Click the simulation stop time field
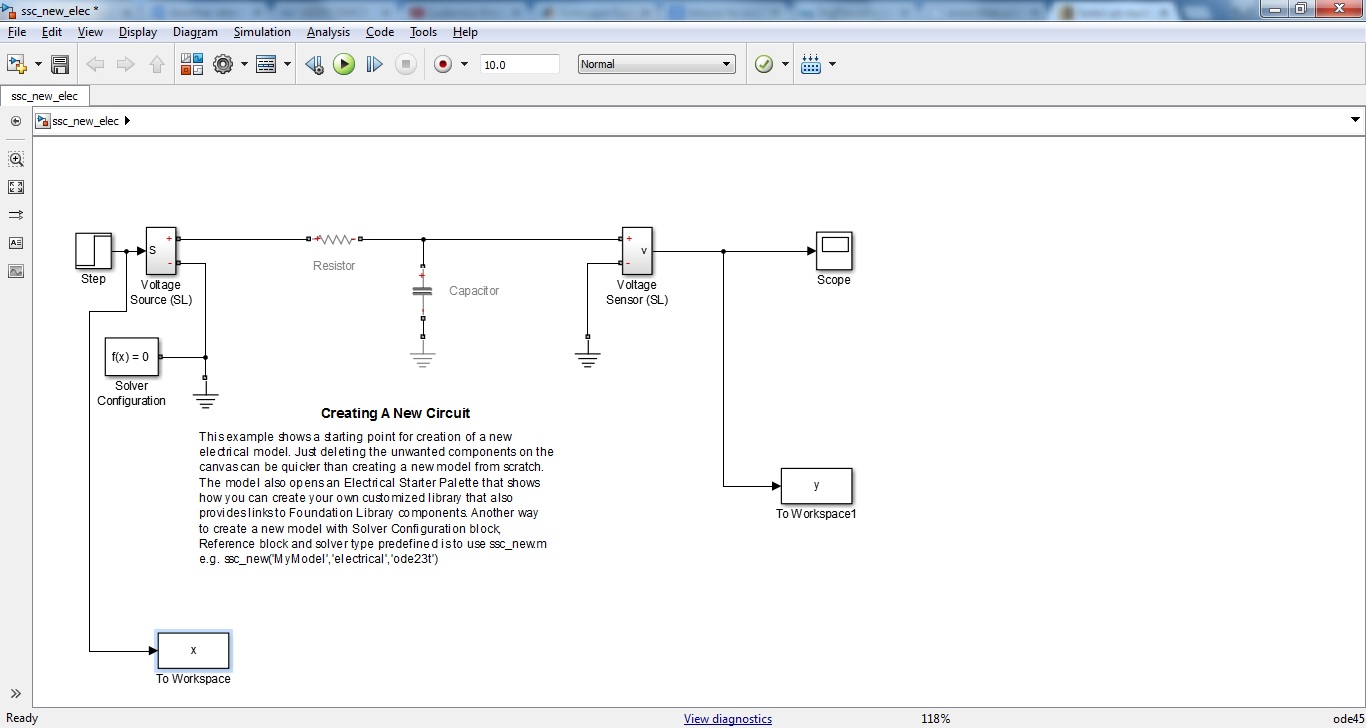The image size is (1366, 728). 519,64
